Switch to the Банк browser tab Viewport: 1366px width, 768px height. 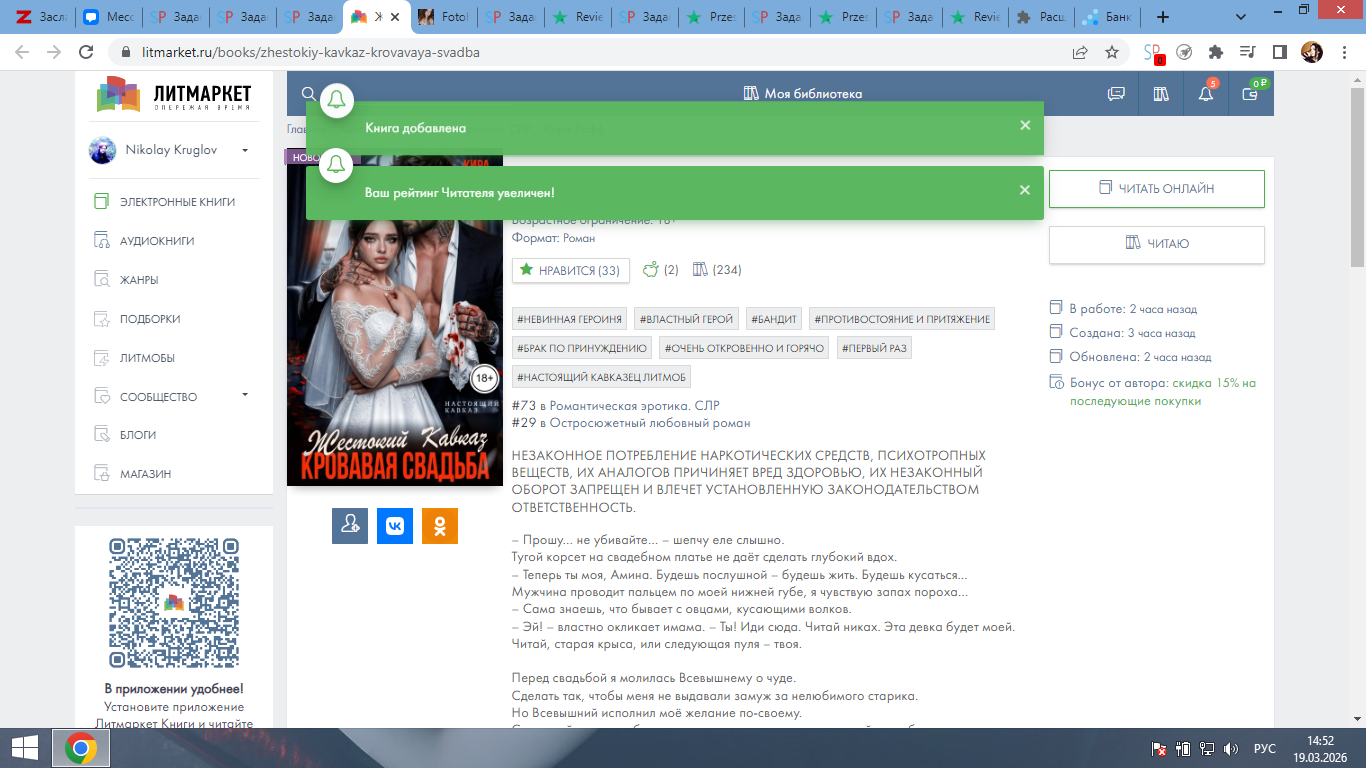[1107, 17]
